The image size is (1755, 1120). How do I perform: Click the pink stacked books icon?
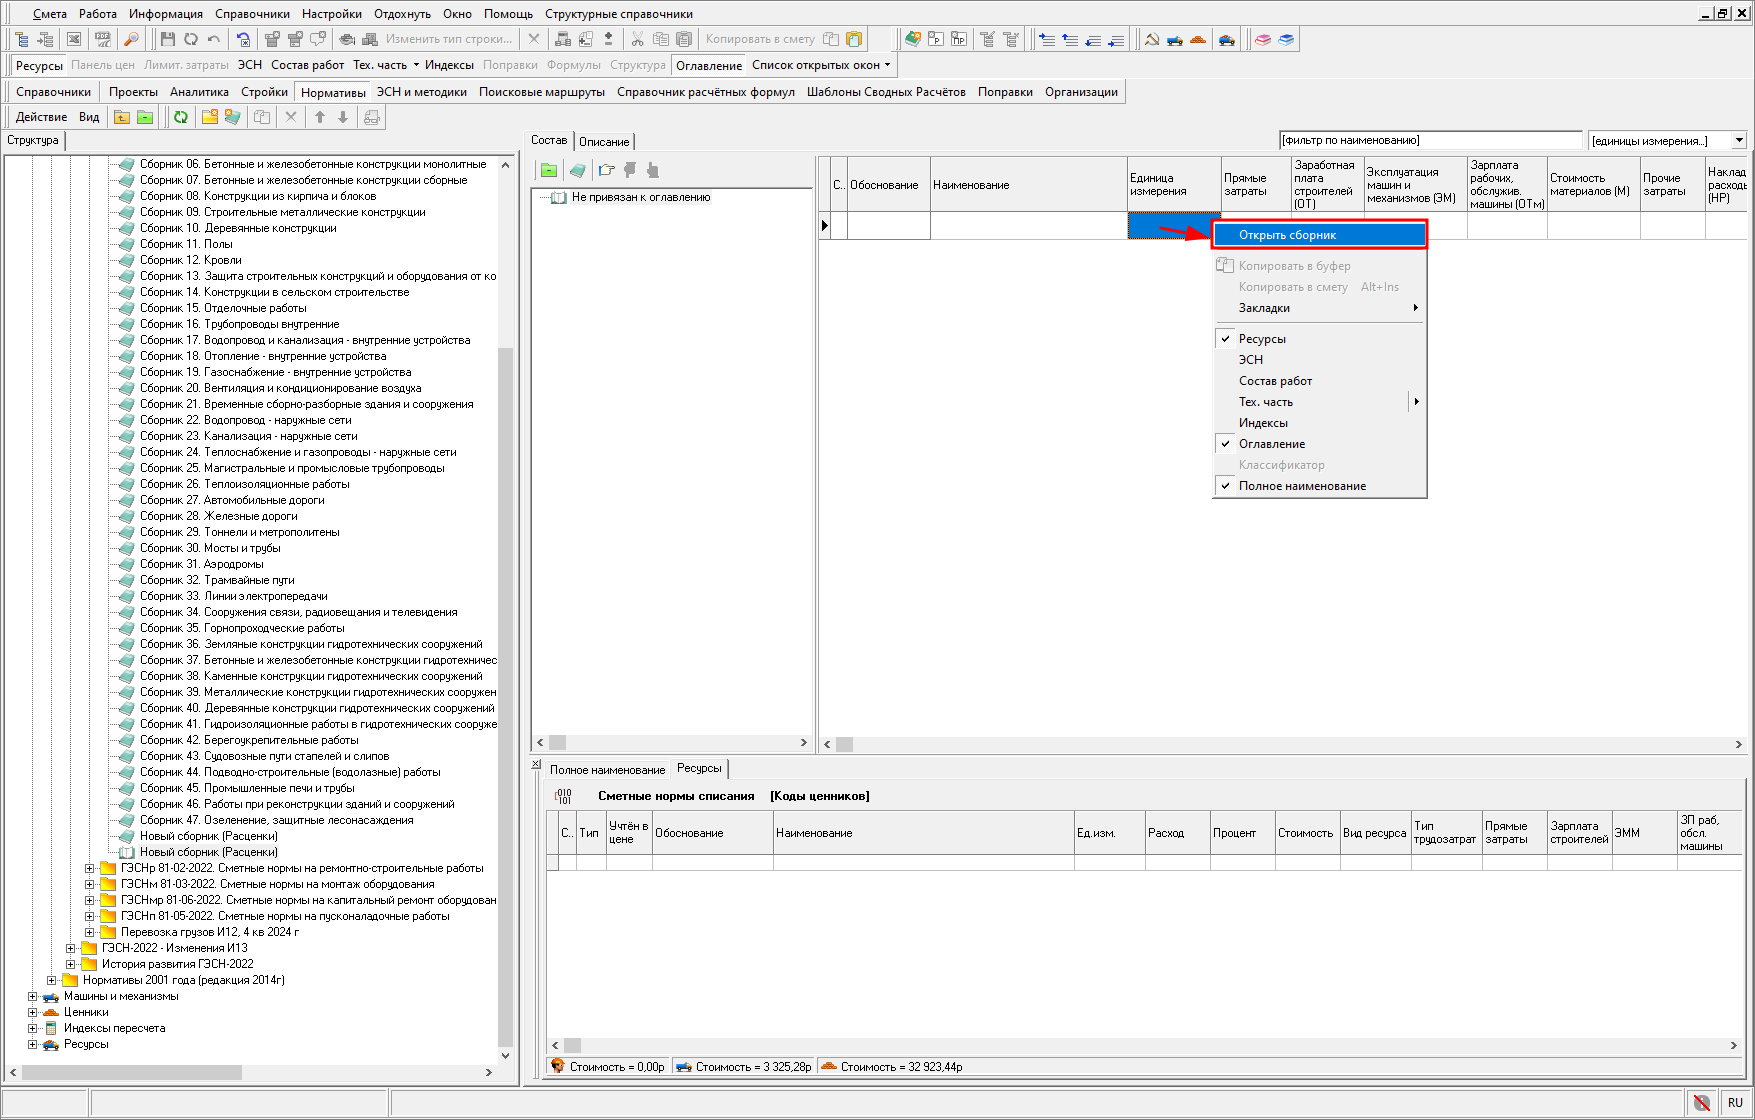point(1263,39)
